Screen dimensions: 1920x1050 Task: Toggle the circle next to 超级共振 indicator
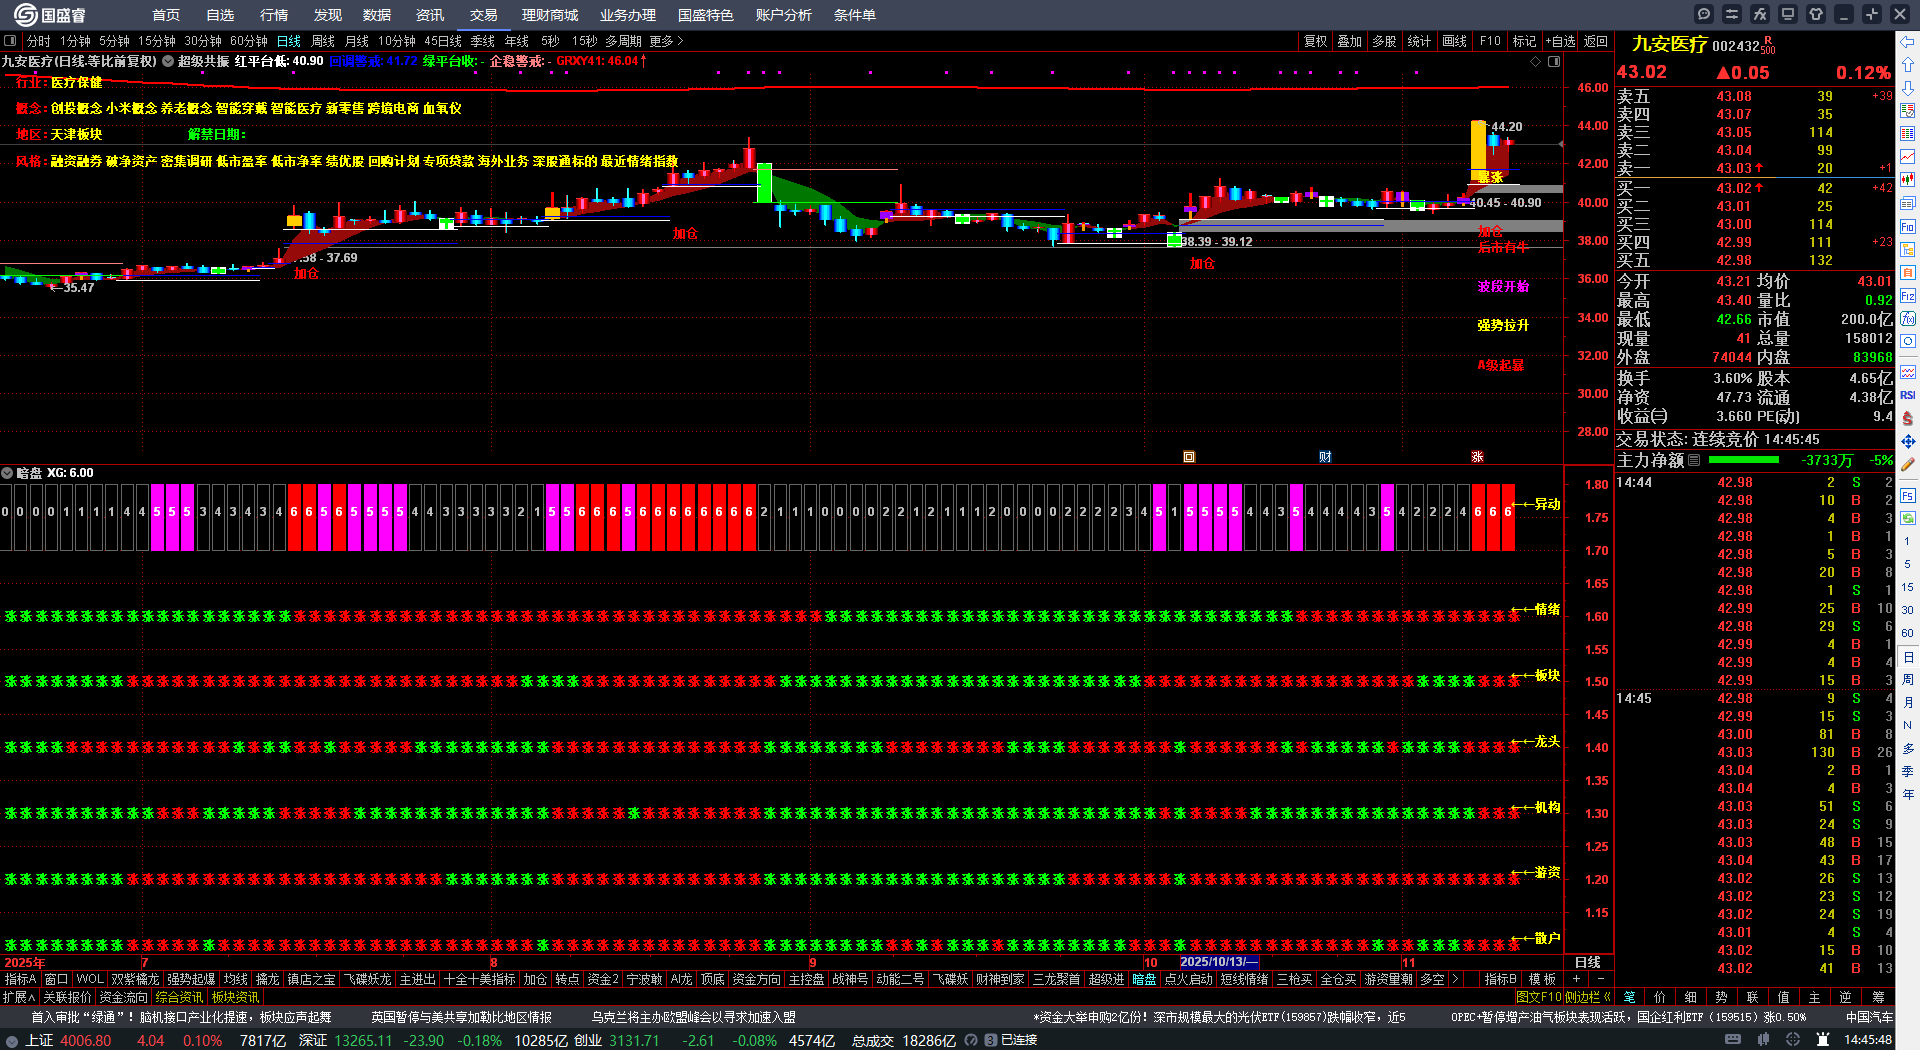[x=168, y=61]
